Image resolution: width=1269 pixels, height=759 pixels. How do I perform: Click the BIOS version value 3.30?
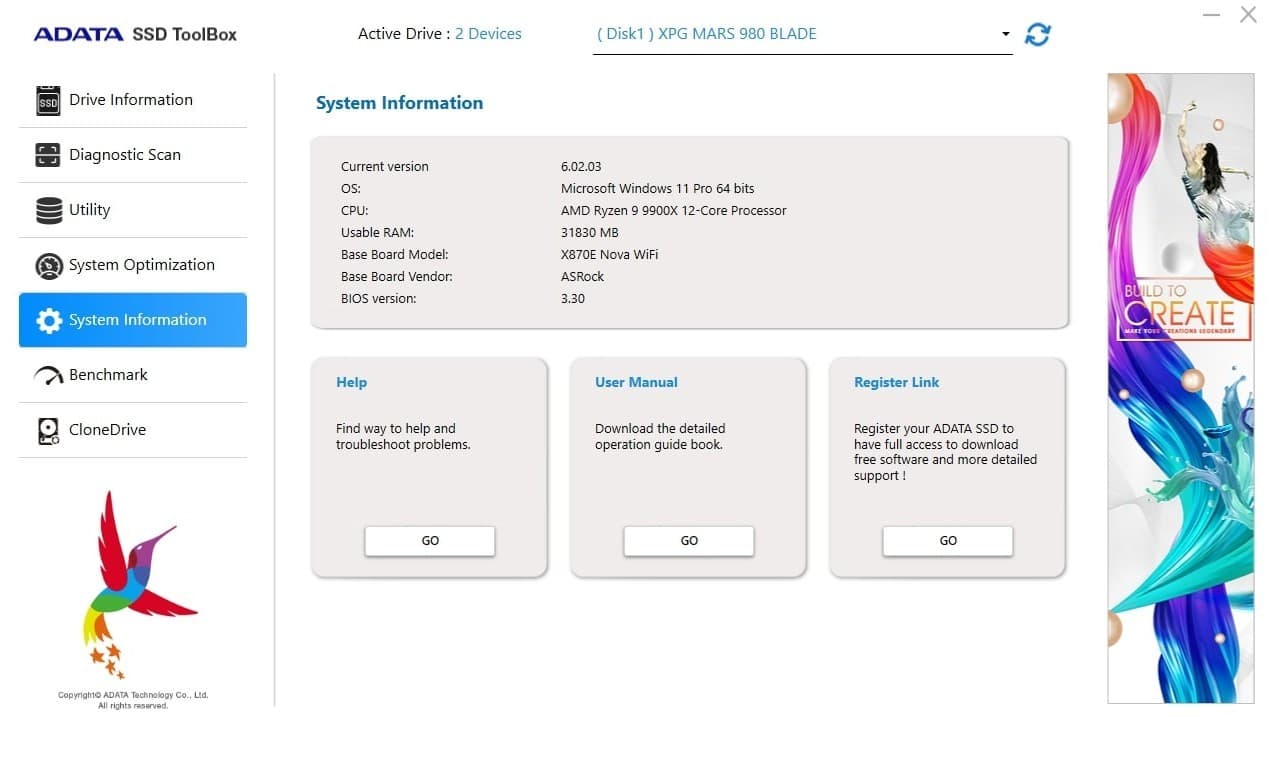click(573, 299)
